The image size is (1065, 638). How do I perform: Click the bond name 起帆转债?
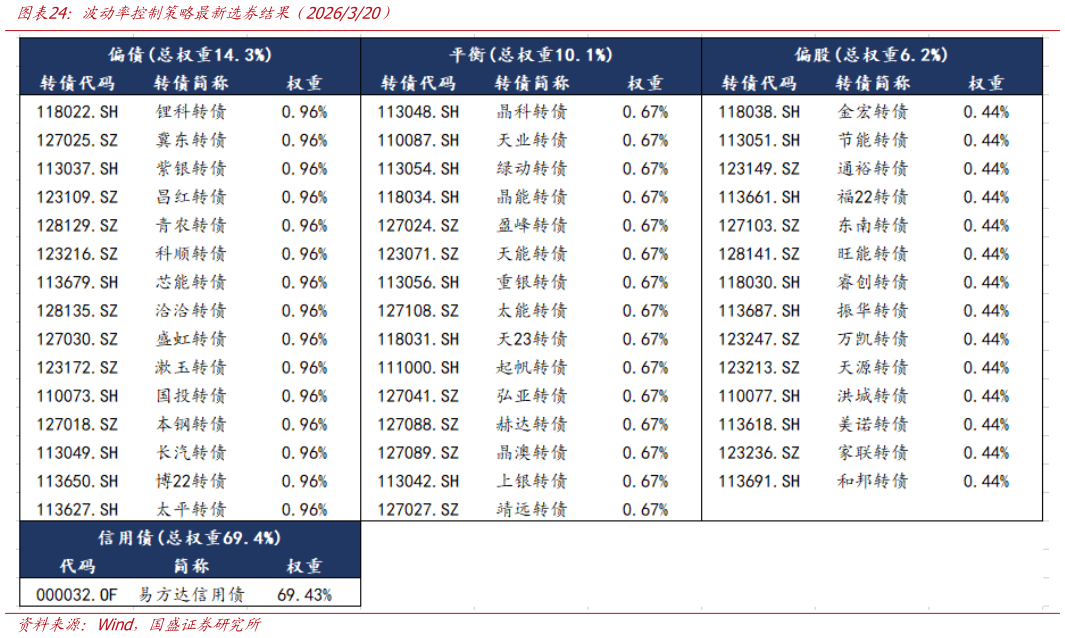pos(532,368)
